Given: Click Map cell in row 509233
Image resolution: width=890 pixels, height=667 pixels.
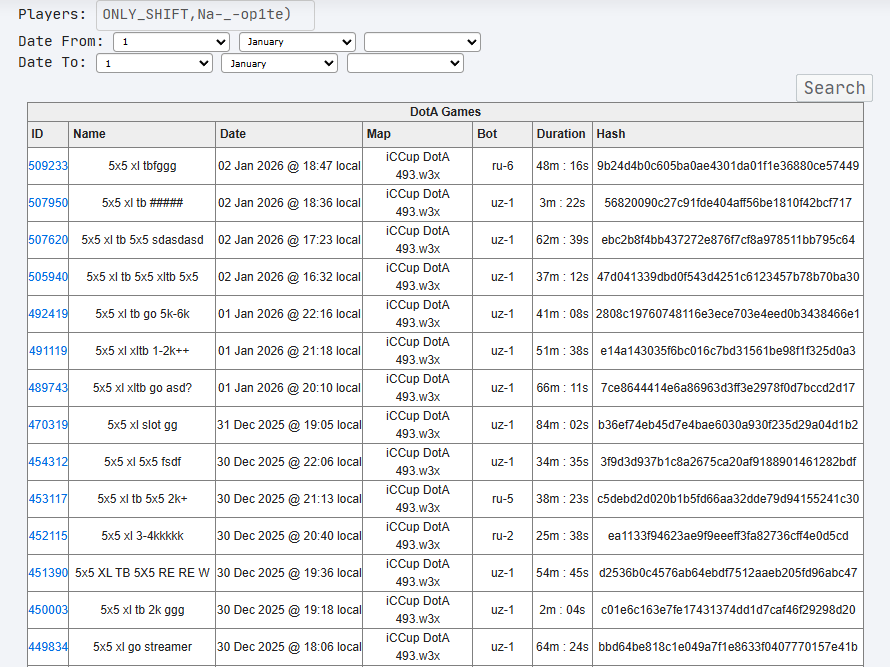Looking at the screenshot, I should coord(418,166).
